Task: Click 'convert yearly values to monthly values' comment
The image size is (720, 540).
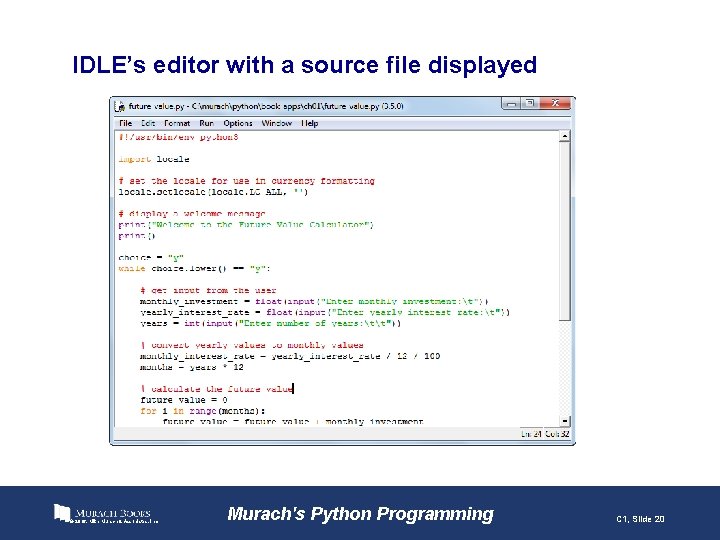Action: point(252,345)
